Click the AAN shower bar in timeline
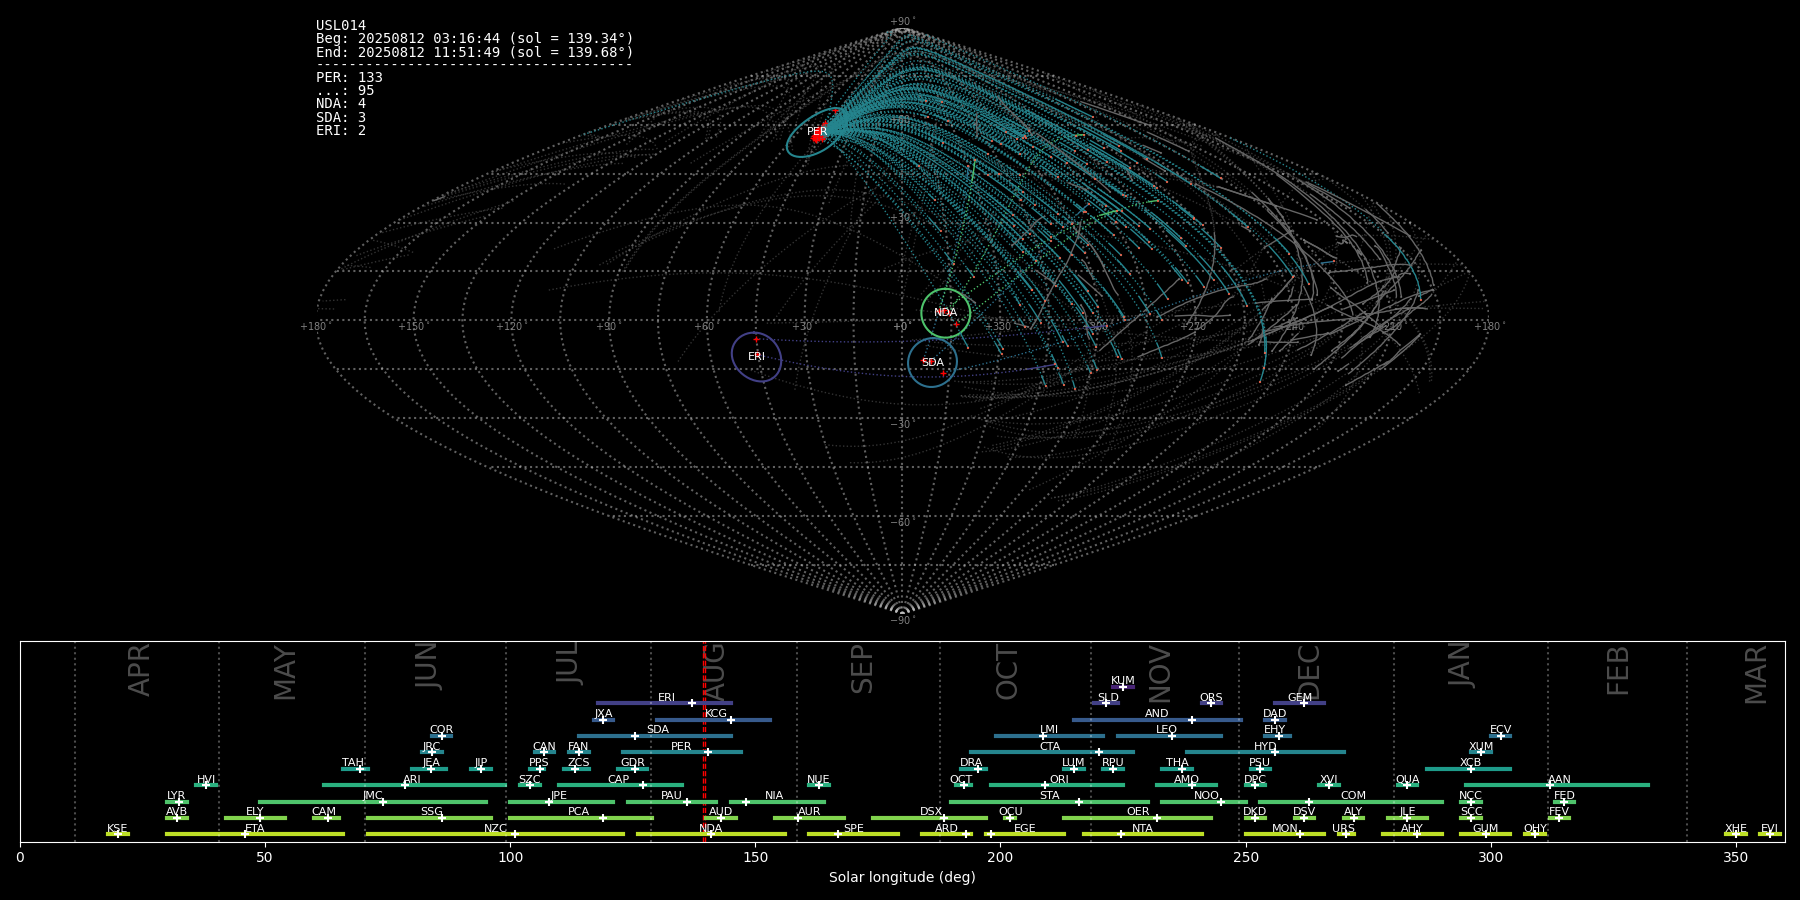Viewport: 1800px width, 900px height. (1557, 785)
